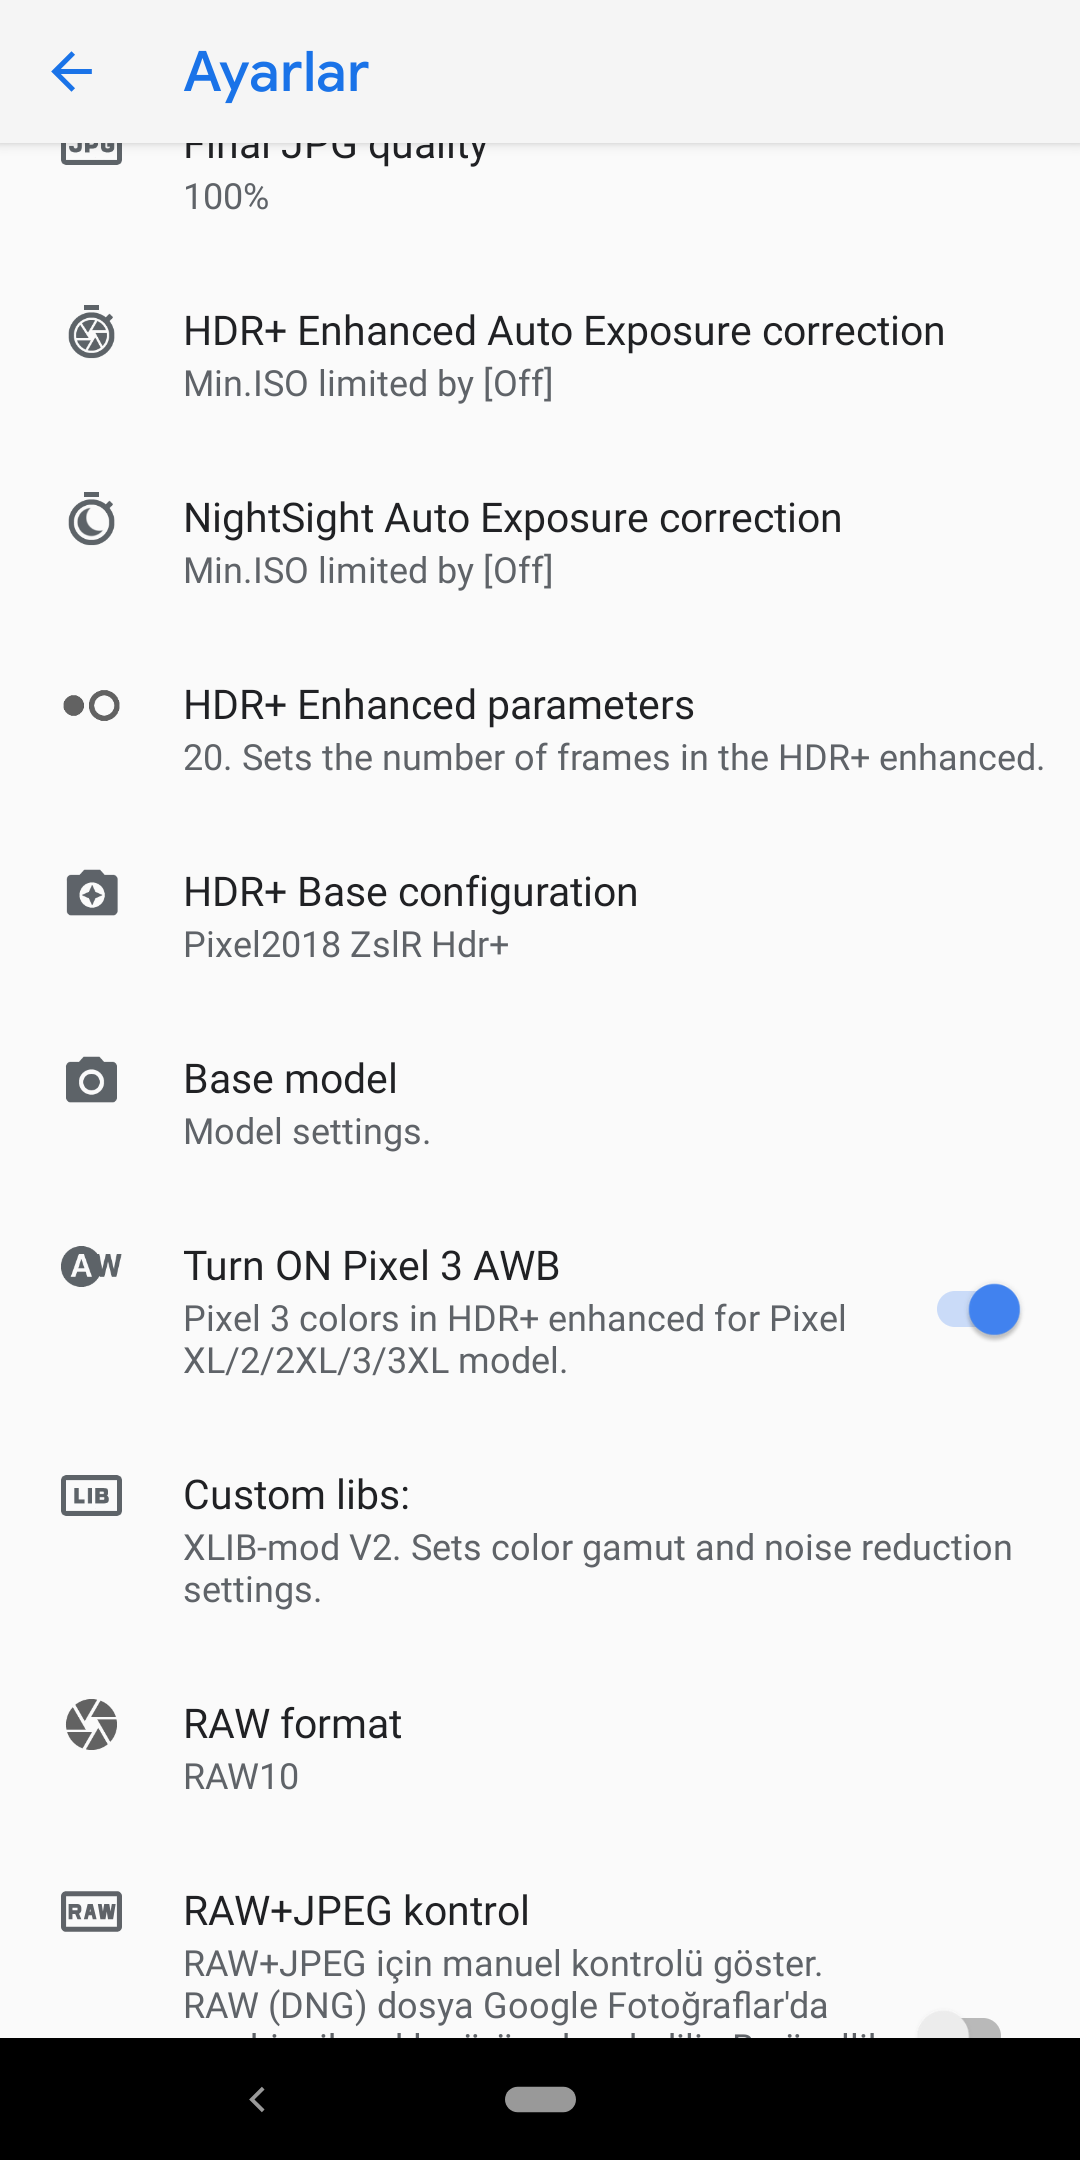The image size is (1080, 2160).
Task: Tap the LIB custom libs icon
Action: (91, 1496)
